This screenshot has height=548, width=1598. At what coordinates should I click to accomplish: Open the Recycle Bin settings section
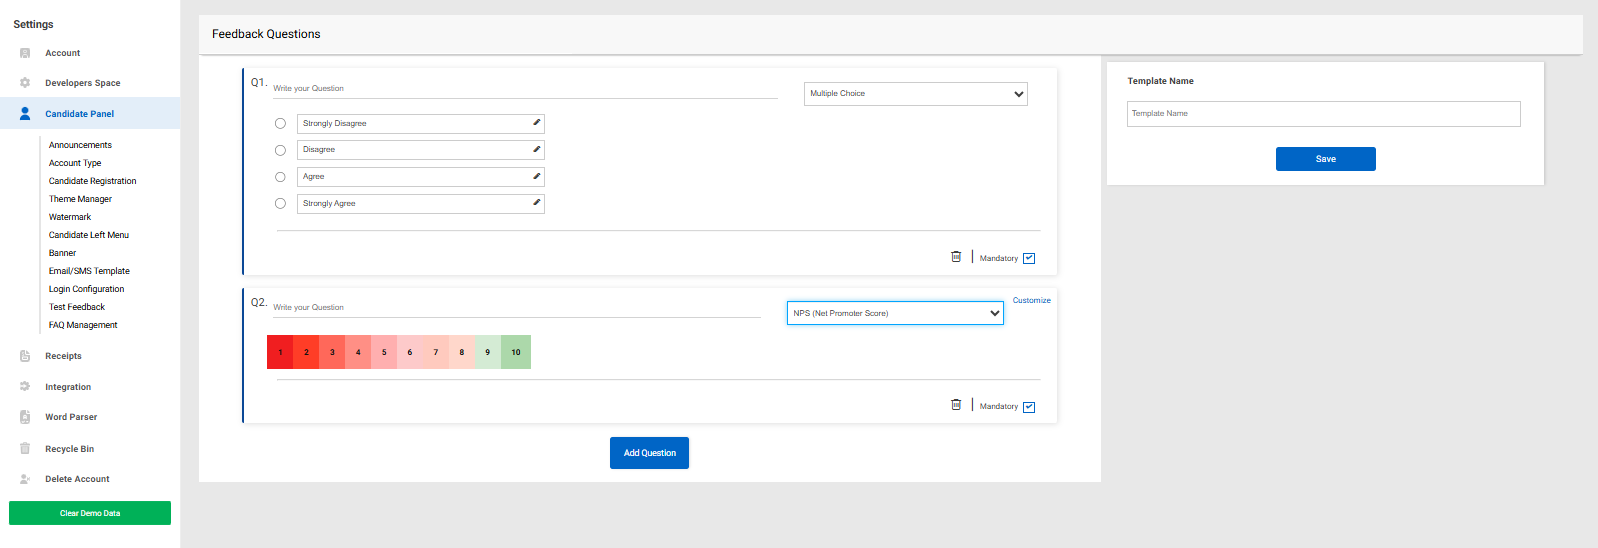pyautogui.click(x=69, y=449)
